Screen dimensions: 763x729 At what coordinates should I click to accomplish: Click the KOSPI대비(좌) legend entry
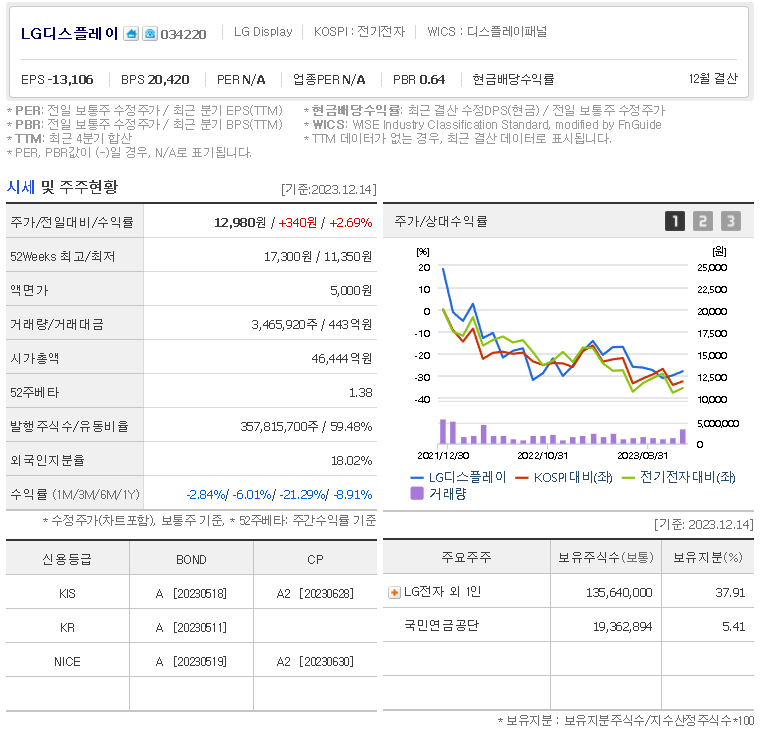(563, 477)
